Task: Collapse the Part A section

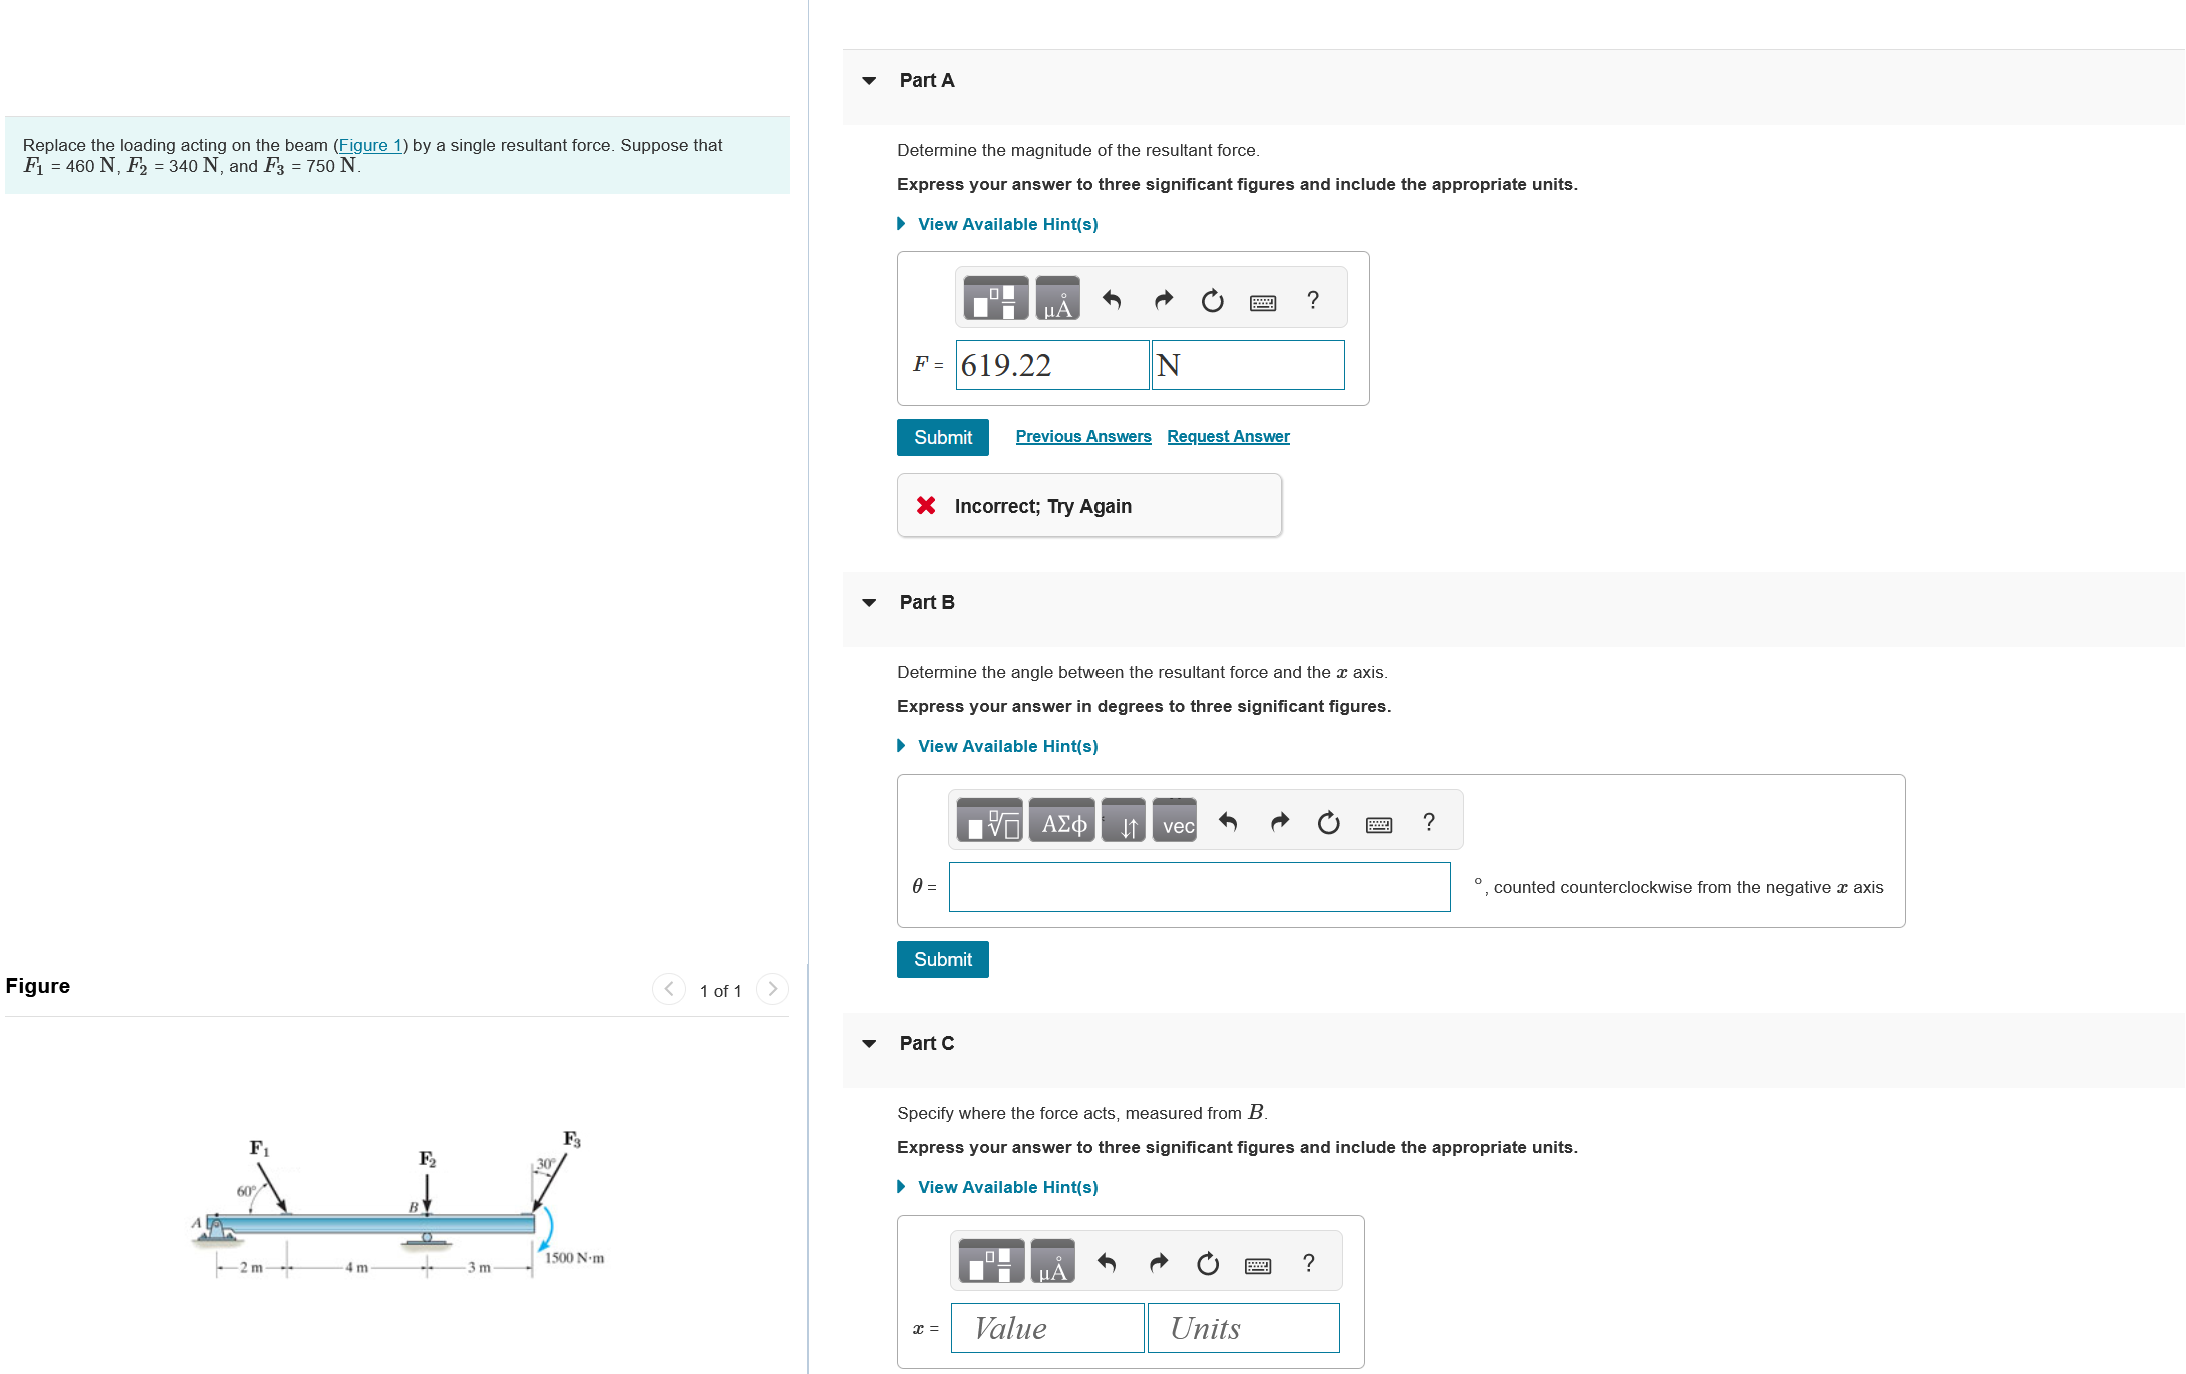Action: pos(869,81)
